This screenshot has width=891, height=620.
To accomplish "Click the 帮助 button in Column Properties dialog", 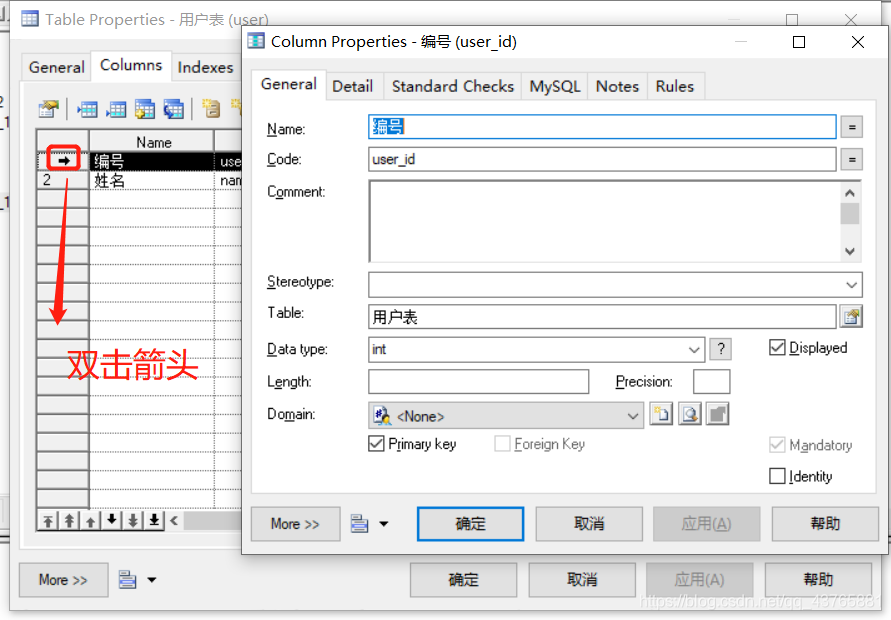I will [x=825, y=523].
